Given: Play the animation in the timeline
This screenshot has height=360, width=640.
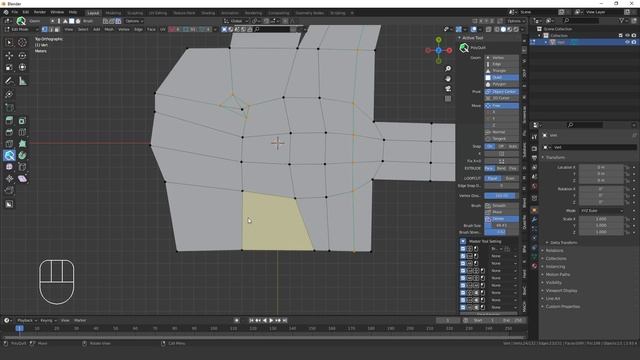Looking at the screenshot, I should pyautogui.click(x=271, y=320).
